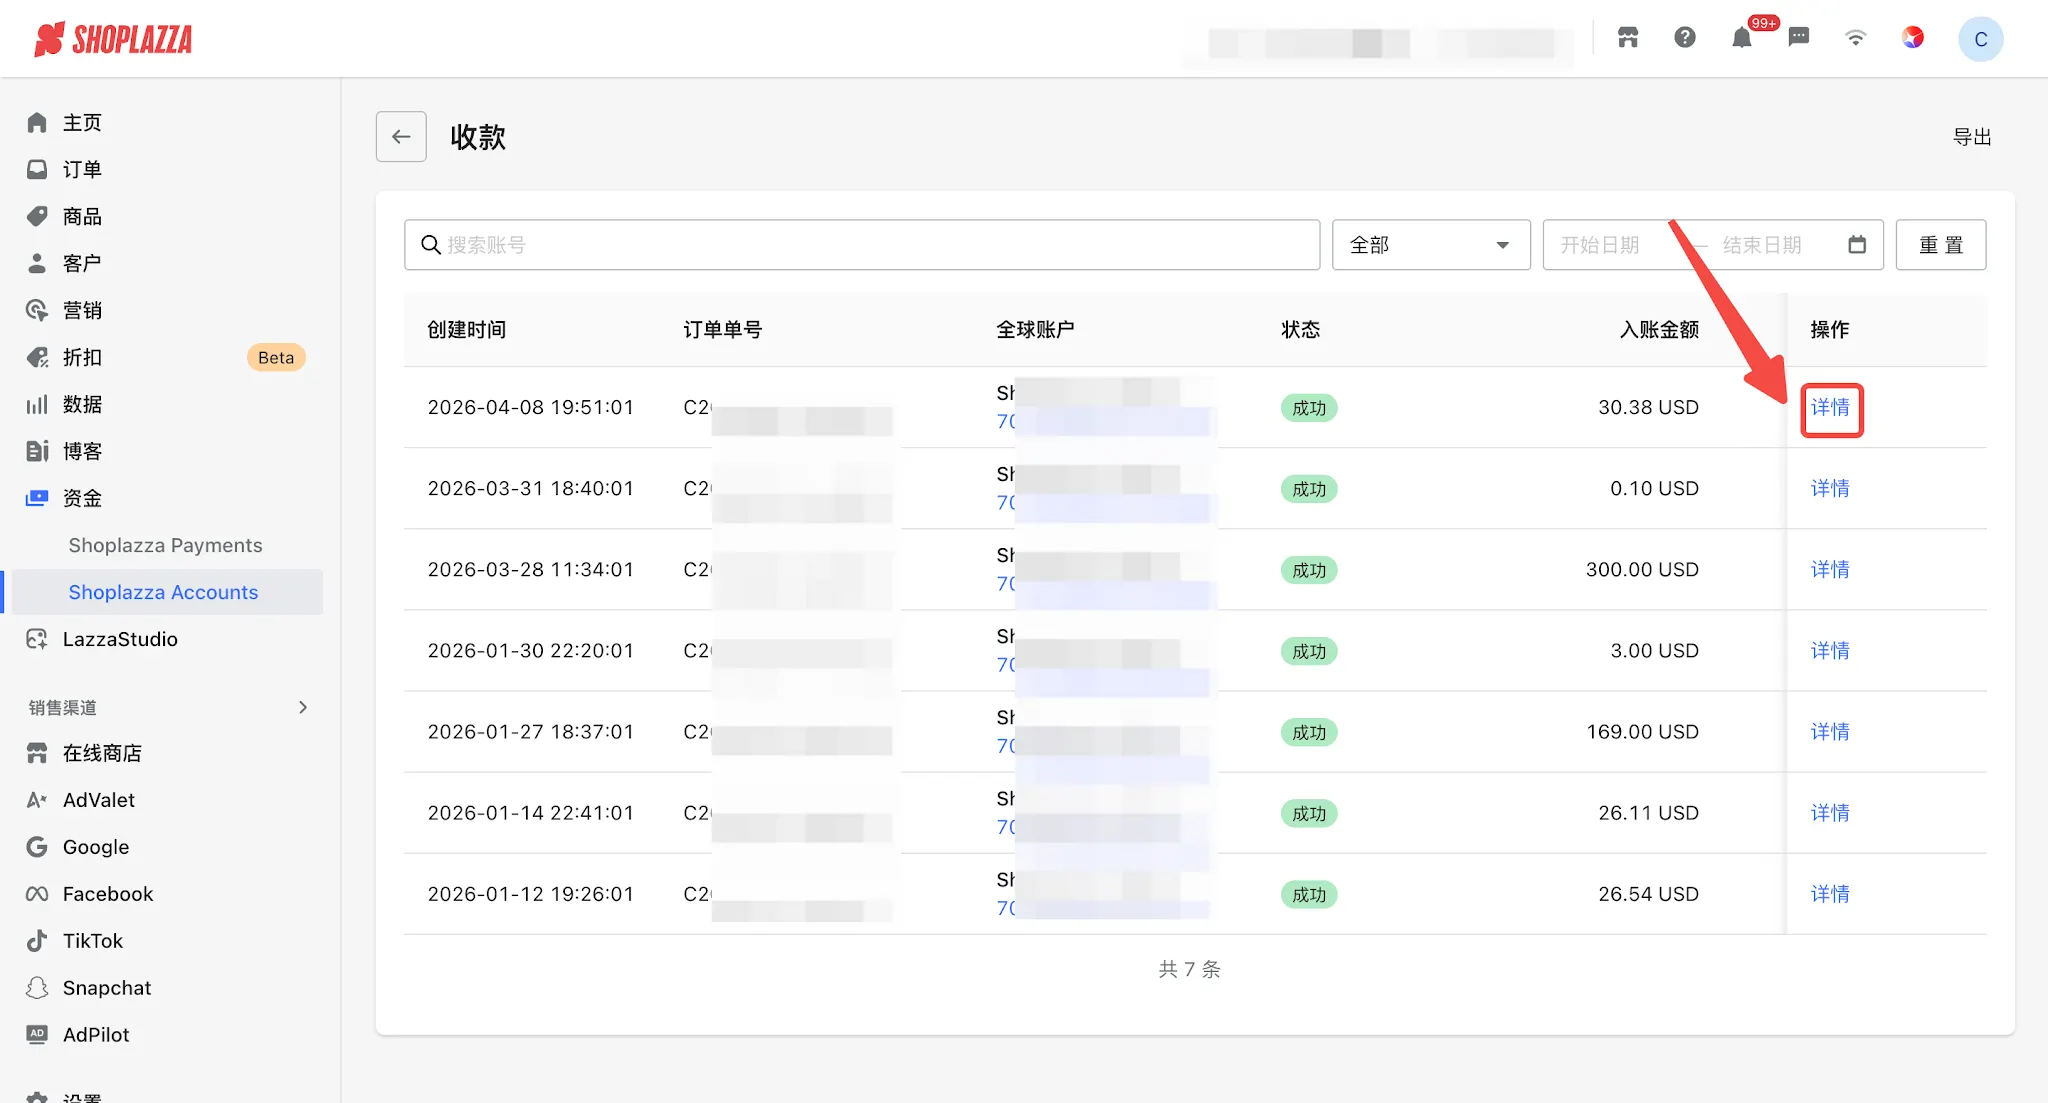Click the AdPilot icon
This screenshot has width=2048, height=1103.
coord(37,1036)
